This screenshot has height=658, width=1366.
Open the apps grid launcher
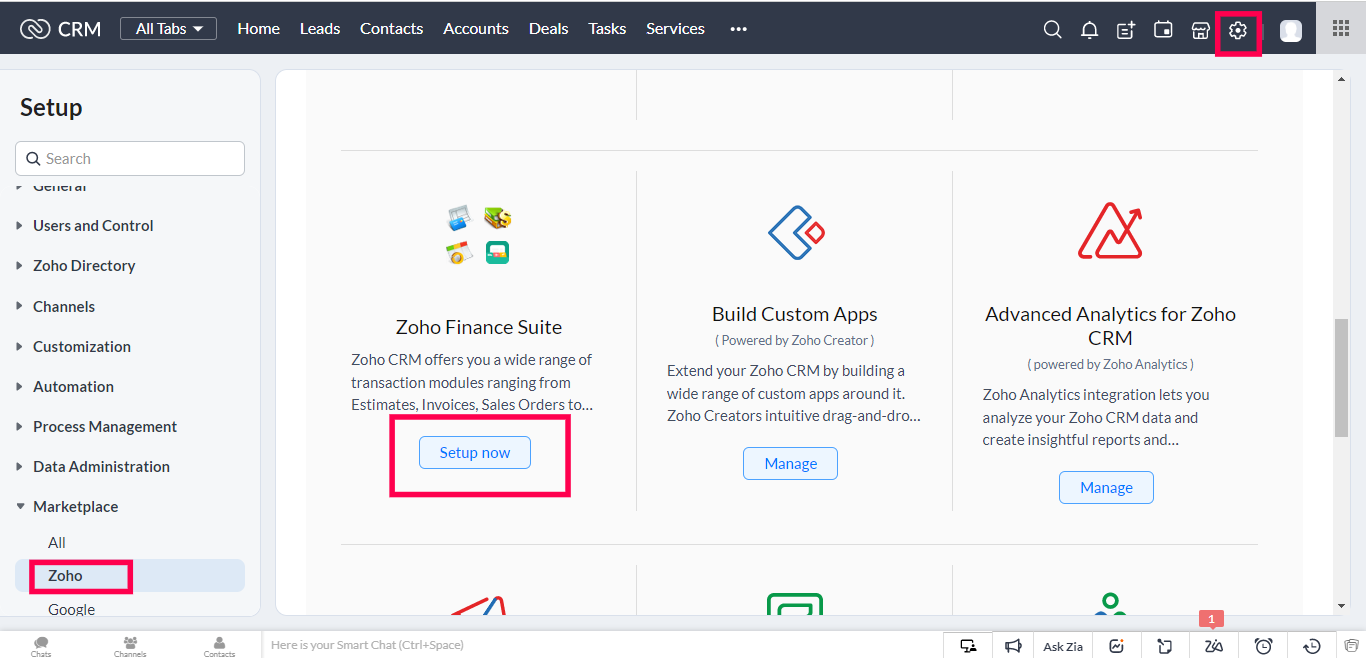coord(1341,28)
